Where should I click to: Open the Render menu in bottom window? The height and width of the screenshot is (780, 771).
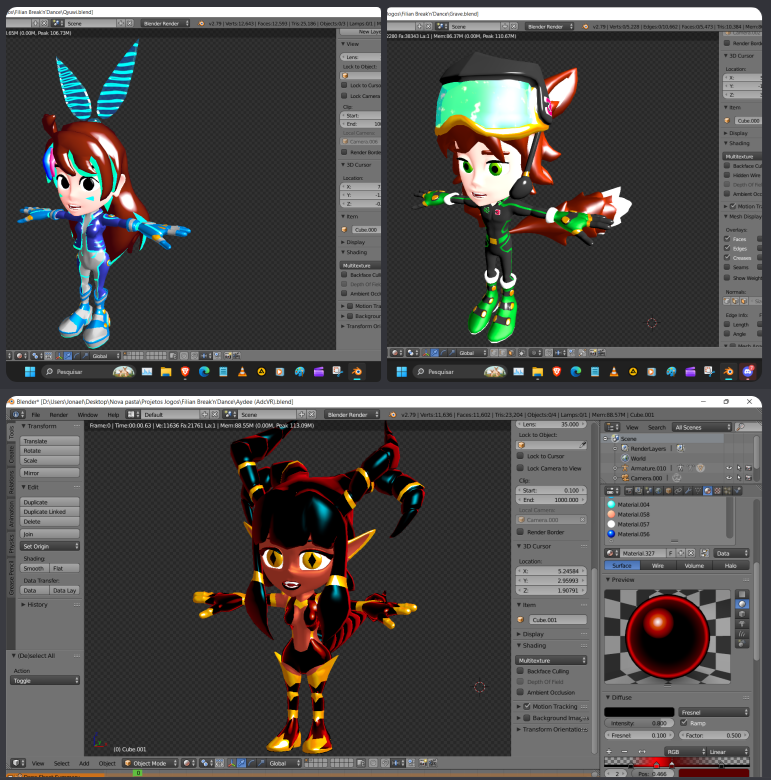tap(59, 414)
